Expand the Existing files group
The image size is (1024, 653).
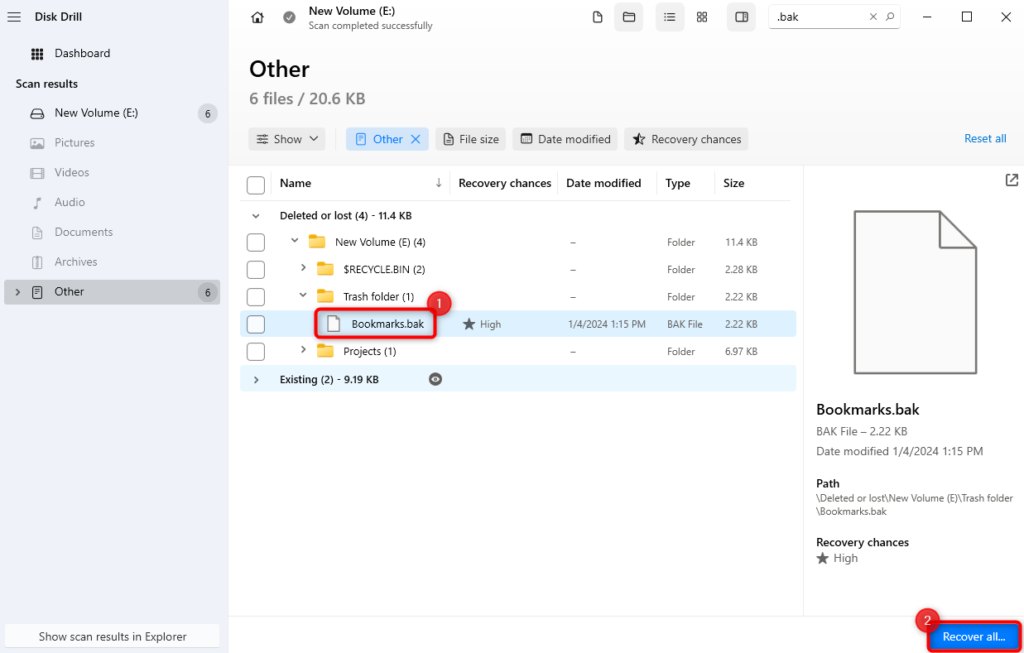pyautogui.click(x=256, y=379)
